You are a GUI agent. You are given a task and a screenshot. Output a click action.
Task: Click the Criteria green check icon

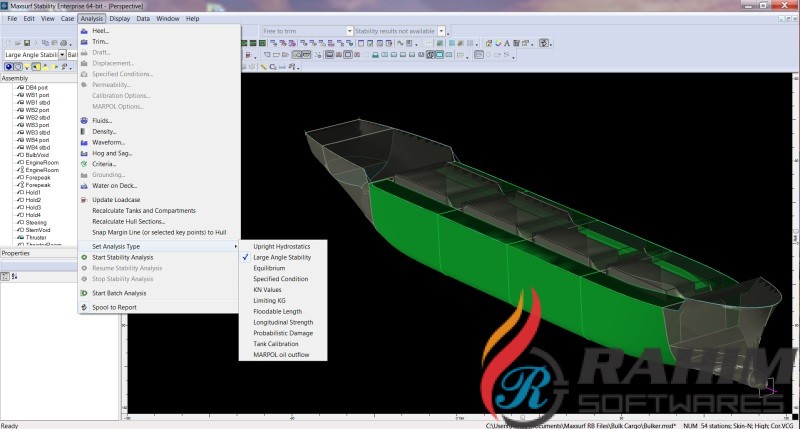coord(84,164)
